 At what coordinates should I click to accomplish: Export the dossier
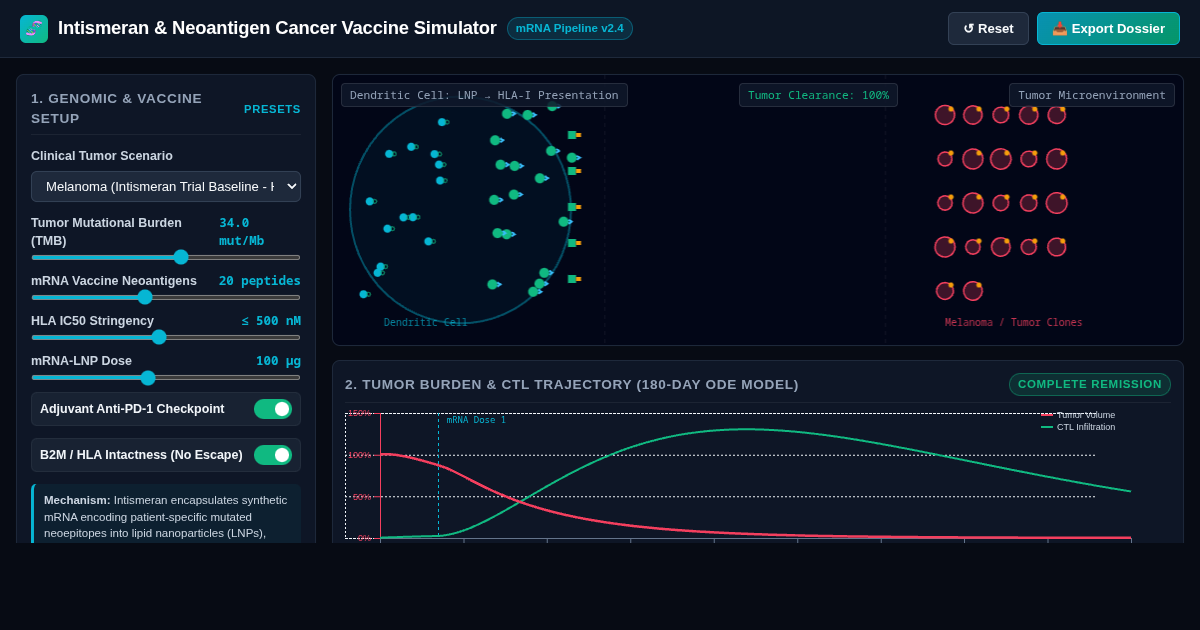point(1108,28)
